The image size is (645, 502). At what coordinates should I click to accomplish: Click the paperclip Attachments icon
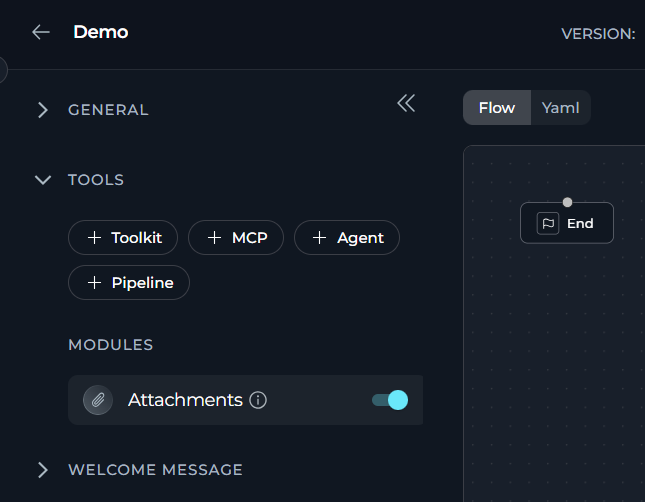98,400
